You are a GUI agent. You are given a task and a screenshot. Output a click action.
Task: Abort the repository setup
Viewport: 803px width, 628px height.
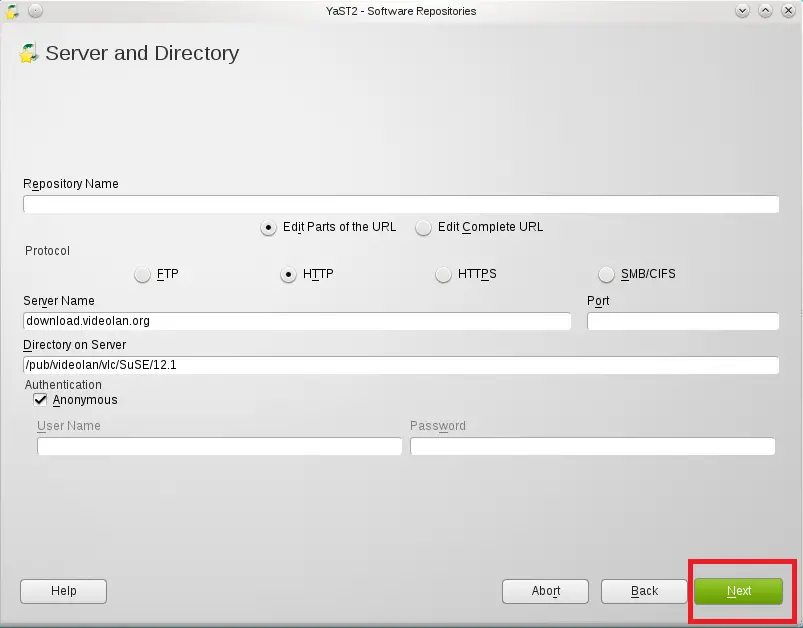coord(545,592)
